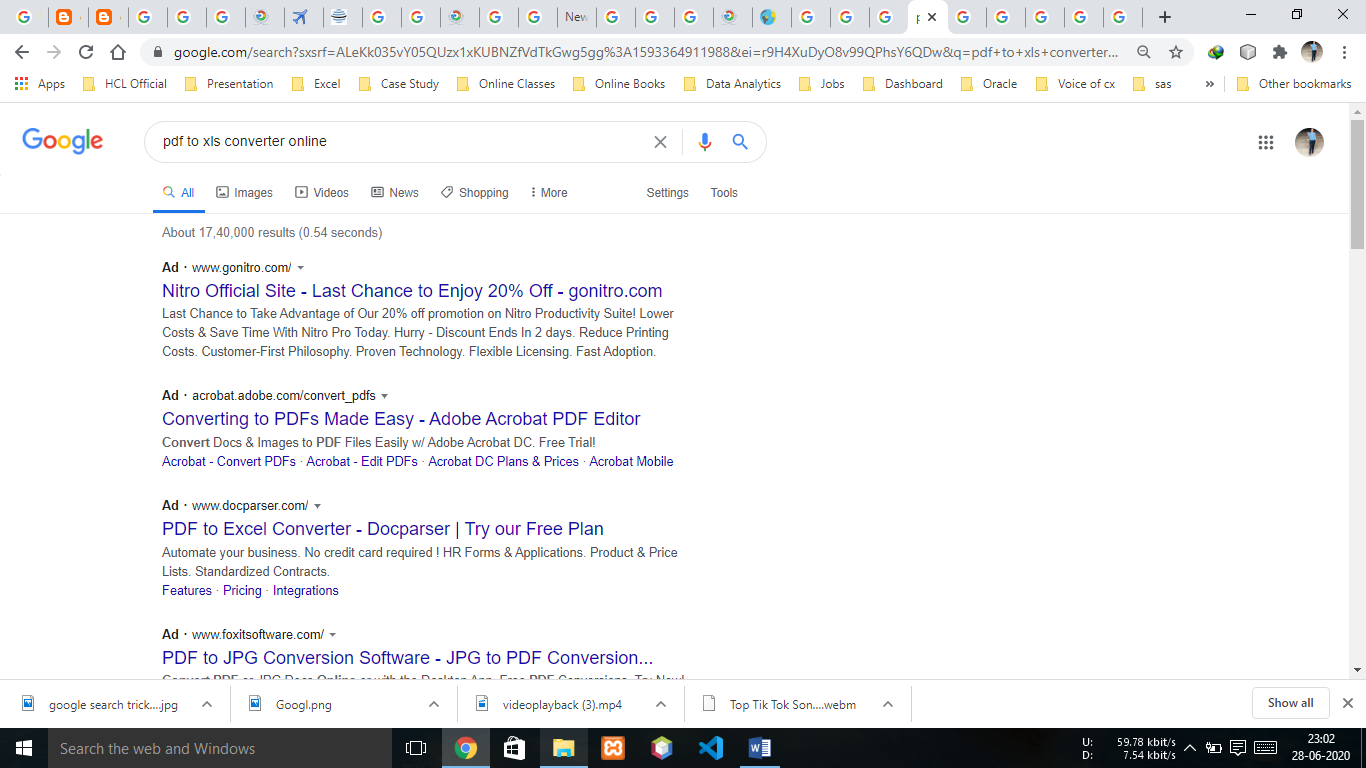The height and width of the screenshot is (768, 1366).
Task: Click Show all downloads
Action: tap(1290, 702)
